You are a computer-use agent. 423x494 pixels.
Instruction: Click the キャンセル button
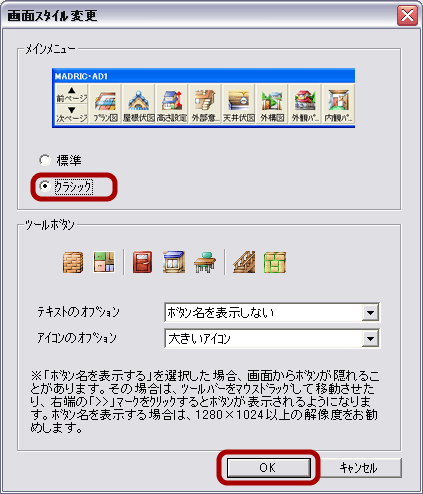(x=358, y=467)
